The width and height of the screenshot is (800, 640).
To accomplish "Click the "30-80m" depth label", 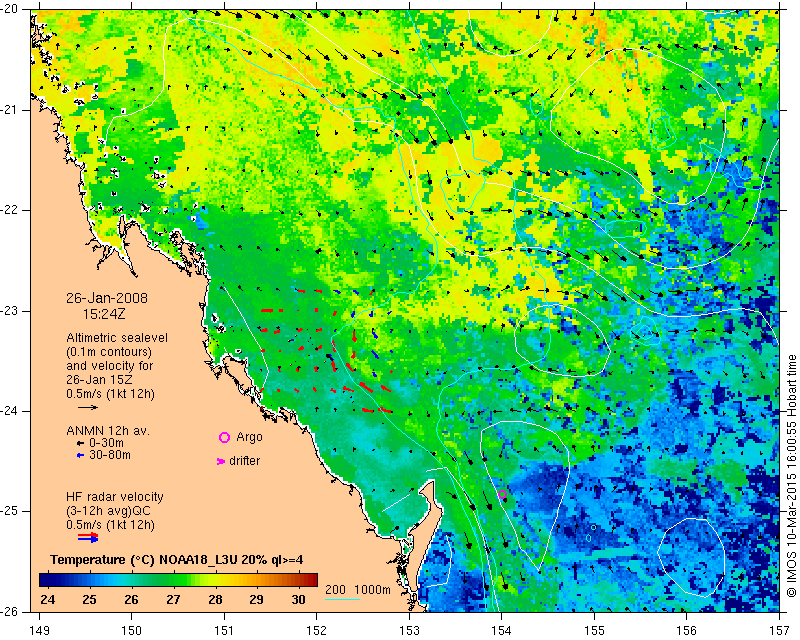I will pyautogui.click(x=110, y=455).
